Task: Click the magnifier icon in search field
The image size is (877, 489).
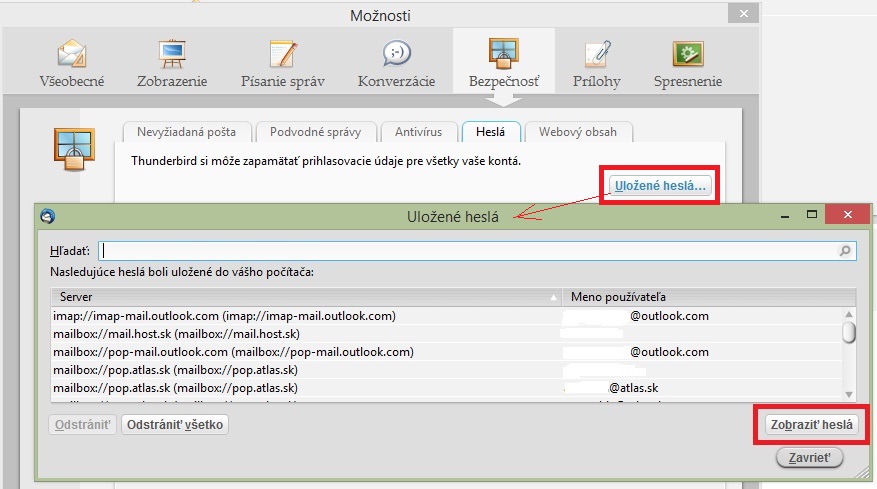Action: point(846,251)
